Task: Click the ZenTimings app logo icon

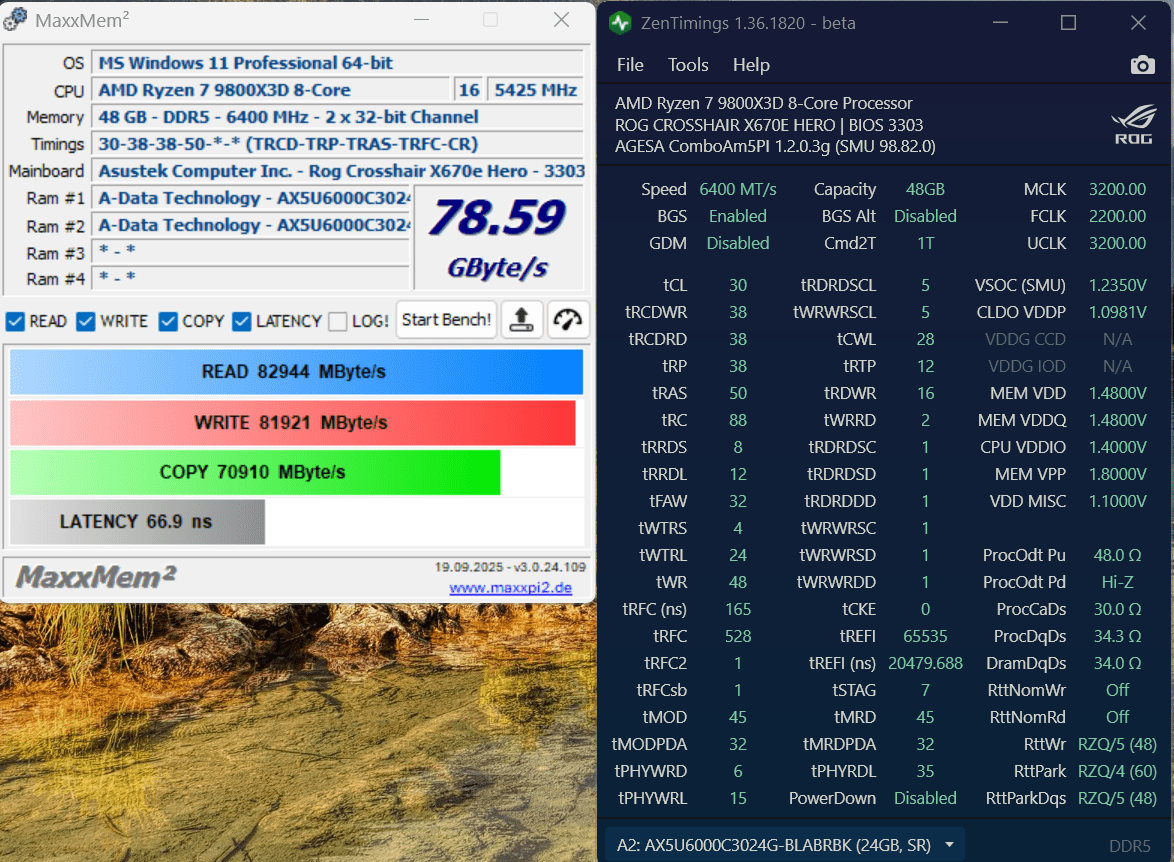Action: point(620,23)
